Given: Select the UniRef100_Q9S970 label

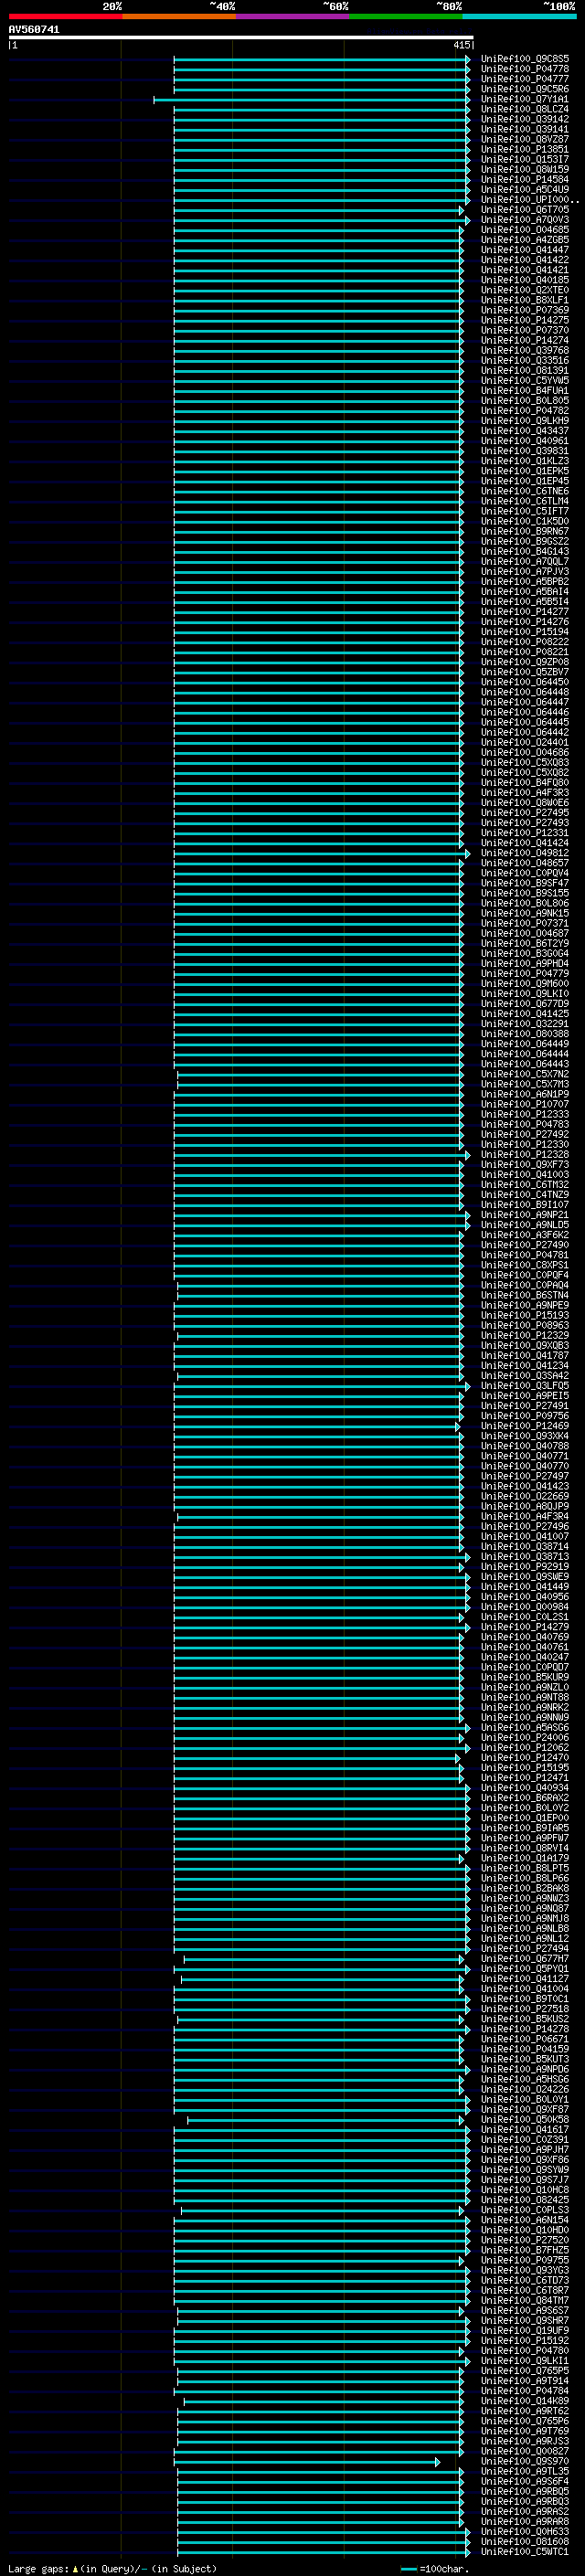Looking at the screenshot, I should click(x=524, y=2461).
